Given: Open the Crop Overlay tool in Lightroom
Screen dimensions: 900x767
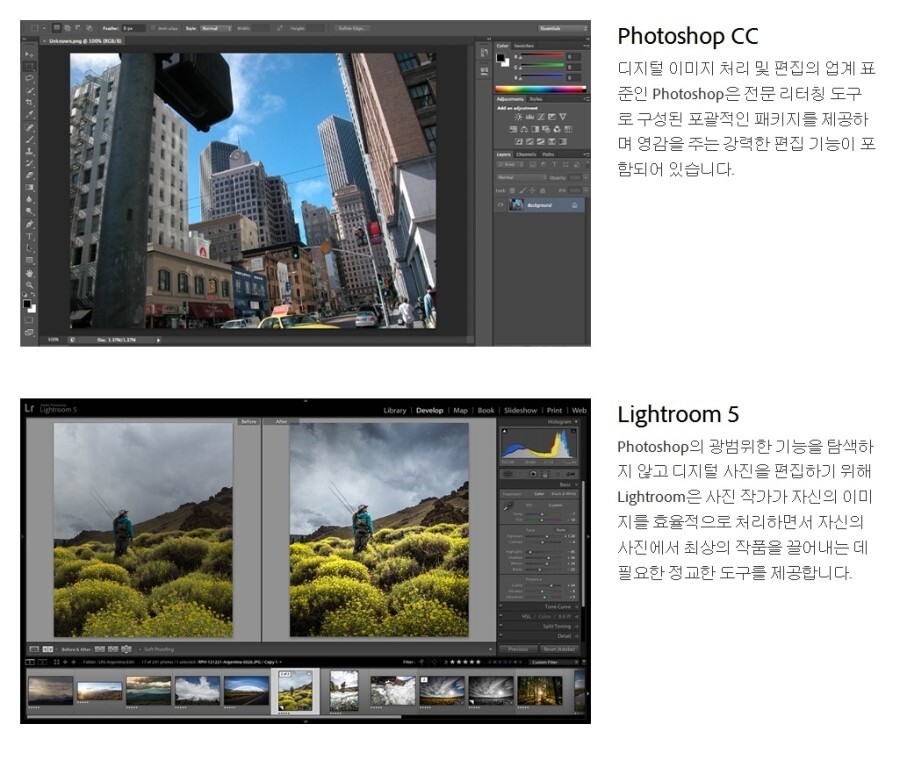Looking at the screenshot, I should pyautogui.click(x=508, y=474).
